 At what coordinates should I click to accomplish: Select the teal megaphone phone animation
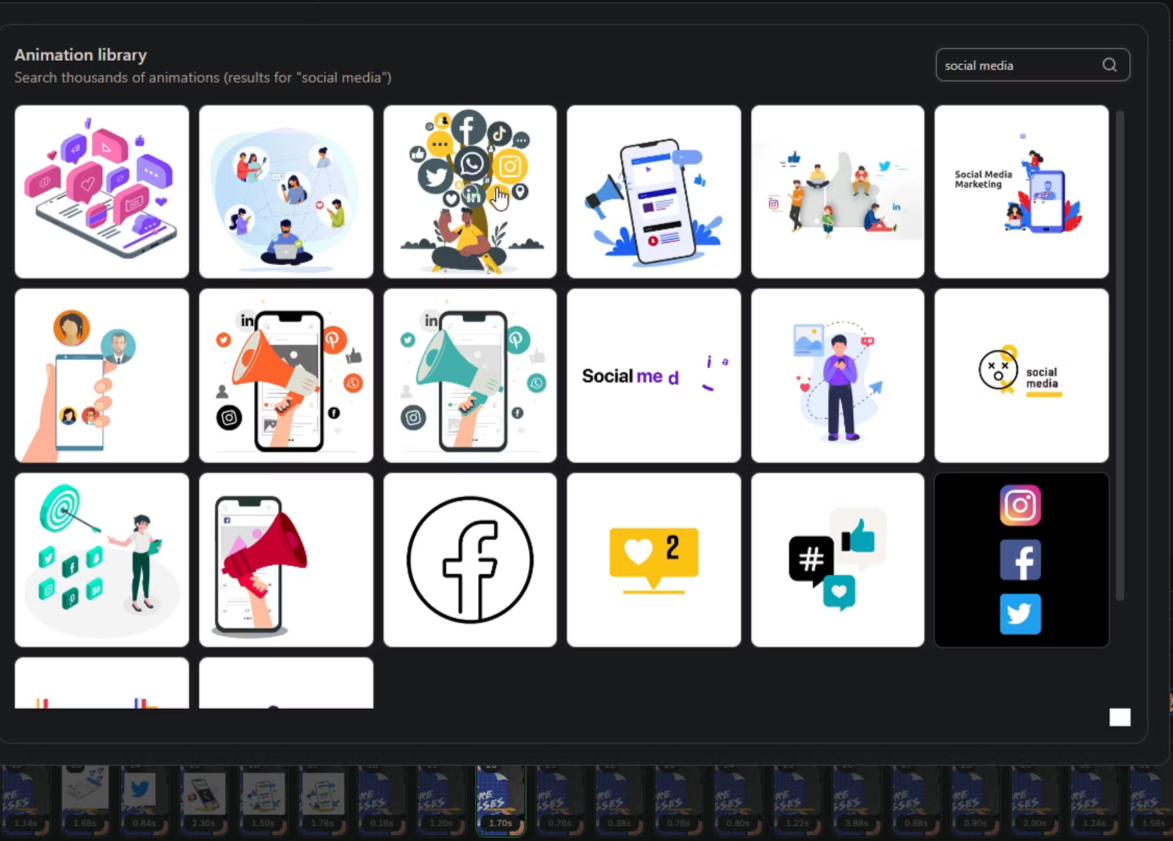tap(470, 376)
